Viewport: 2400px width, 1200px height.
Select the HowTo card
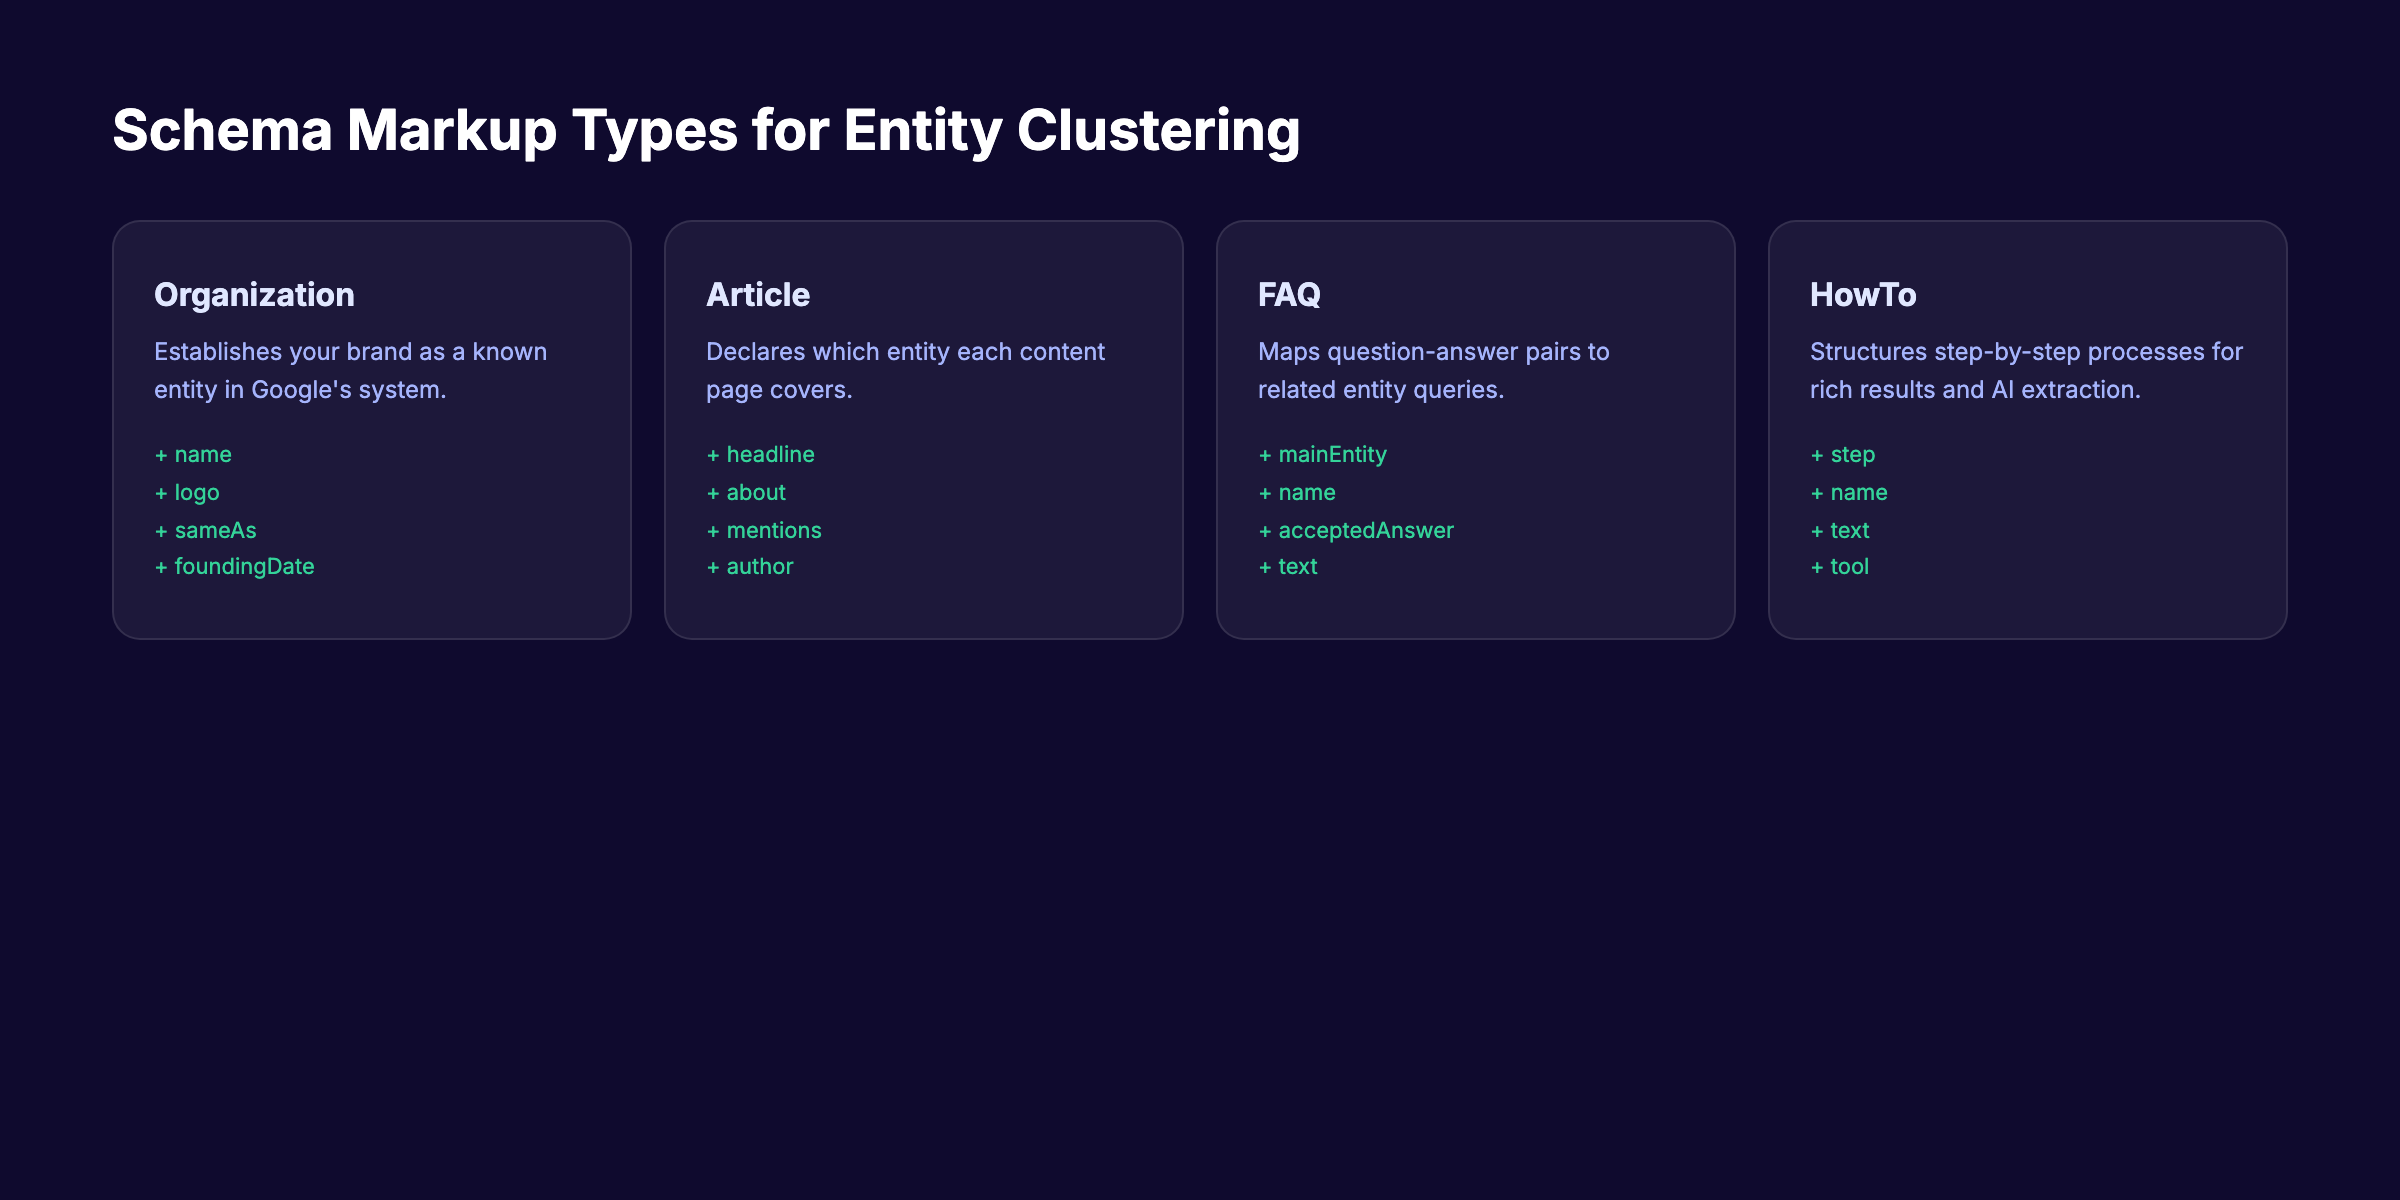click(x=2029, y=428)
